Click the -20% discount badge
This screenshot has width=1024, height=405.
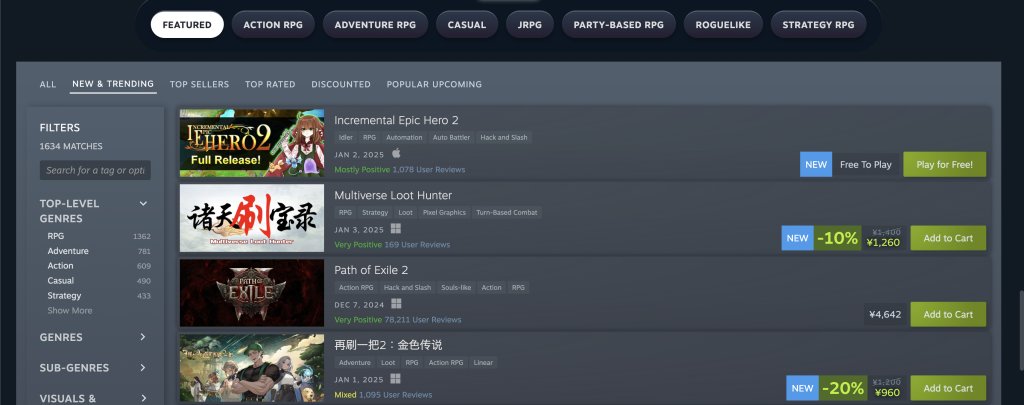pos(842,388)
